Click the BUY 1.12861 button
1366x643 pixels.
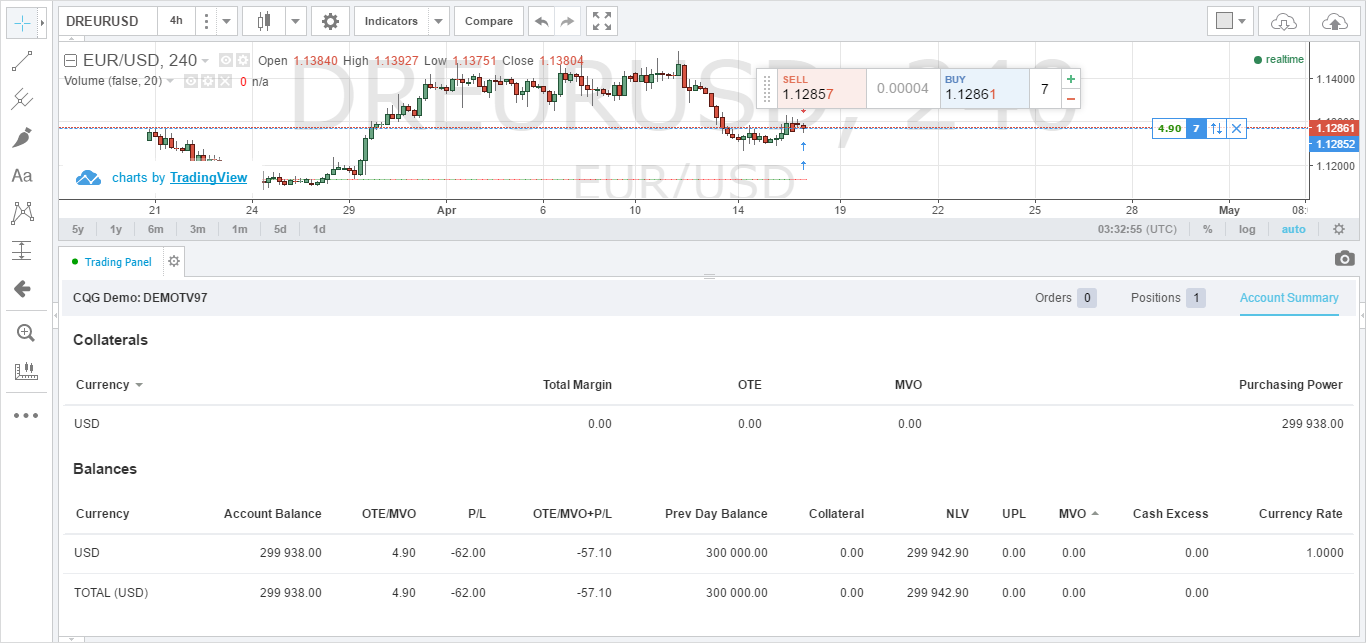[x=984, y=88]
